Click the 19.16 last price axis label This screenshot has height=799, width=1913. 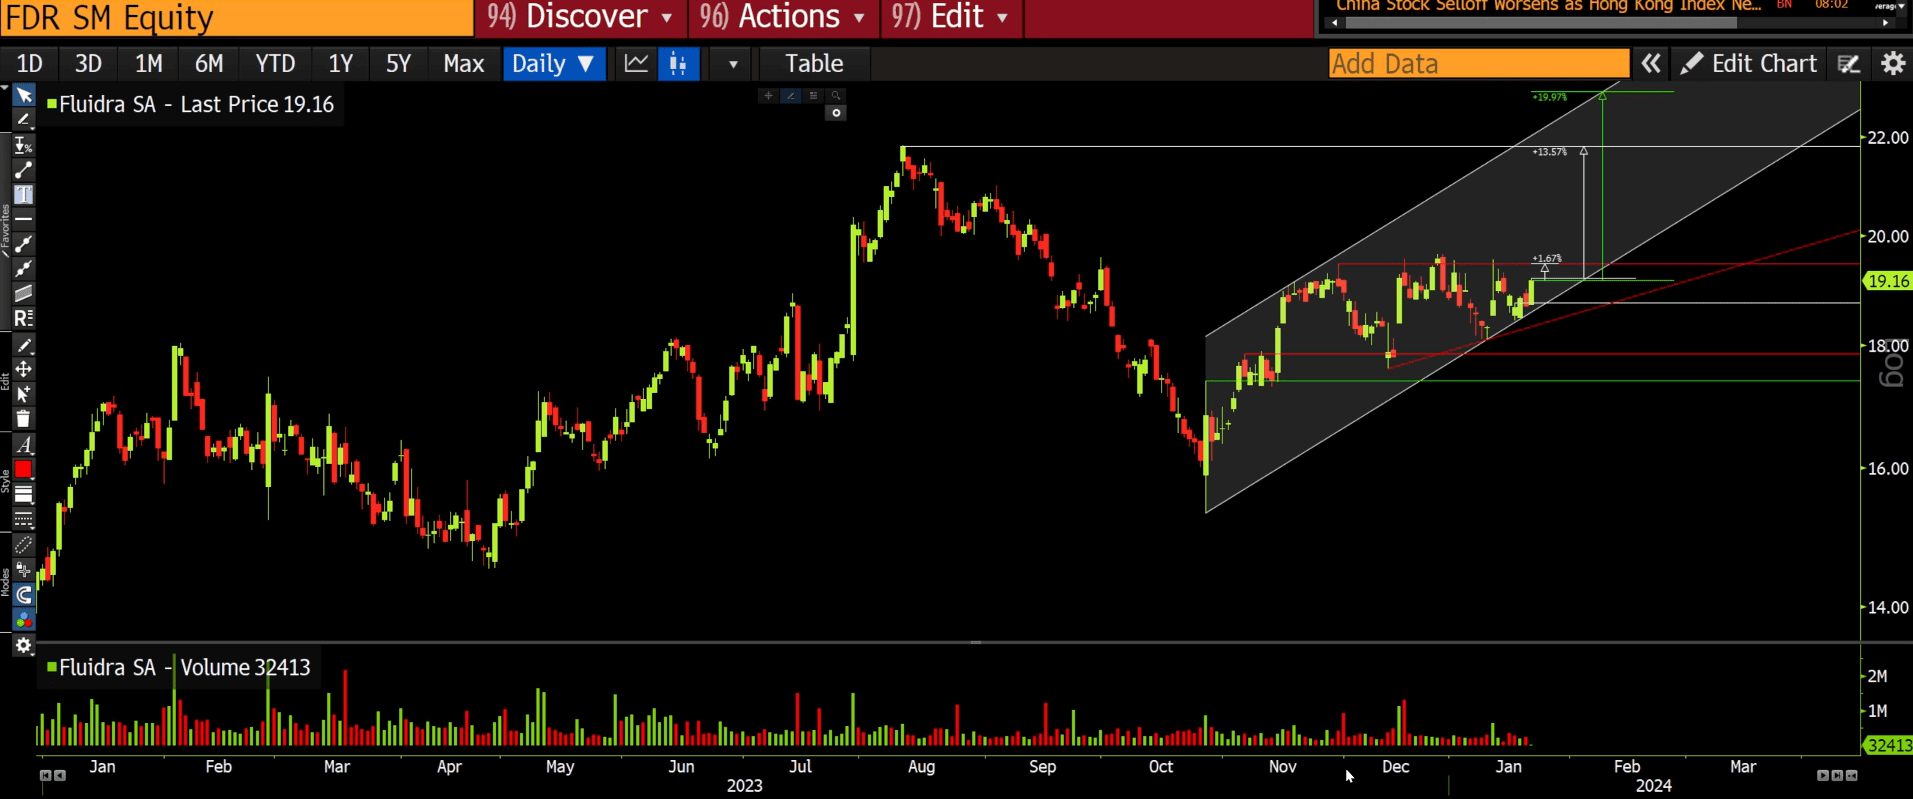pyautogui.click(x=1888, y=281)
